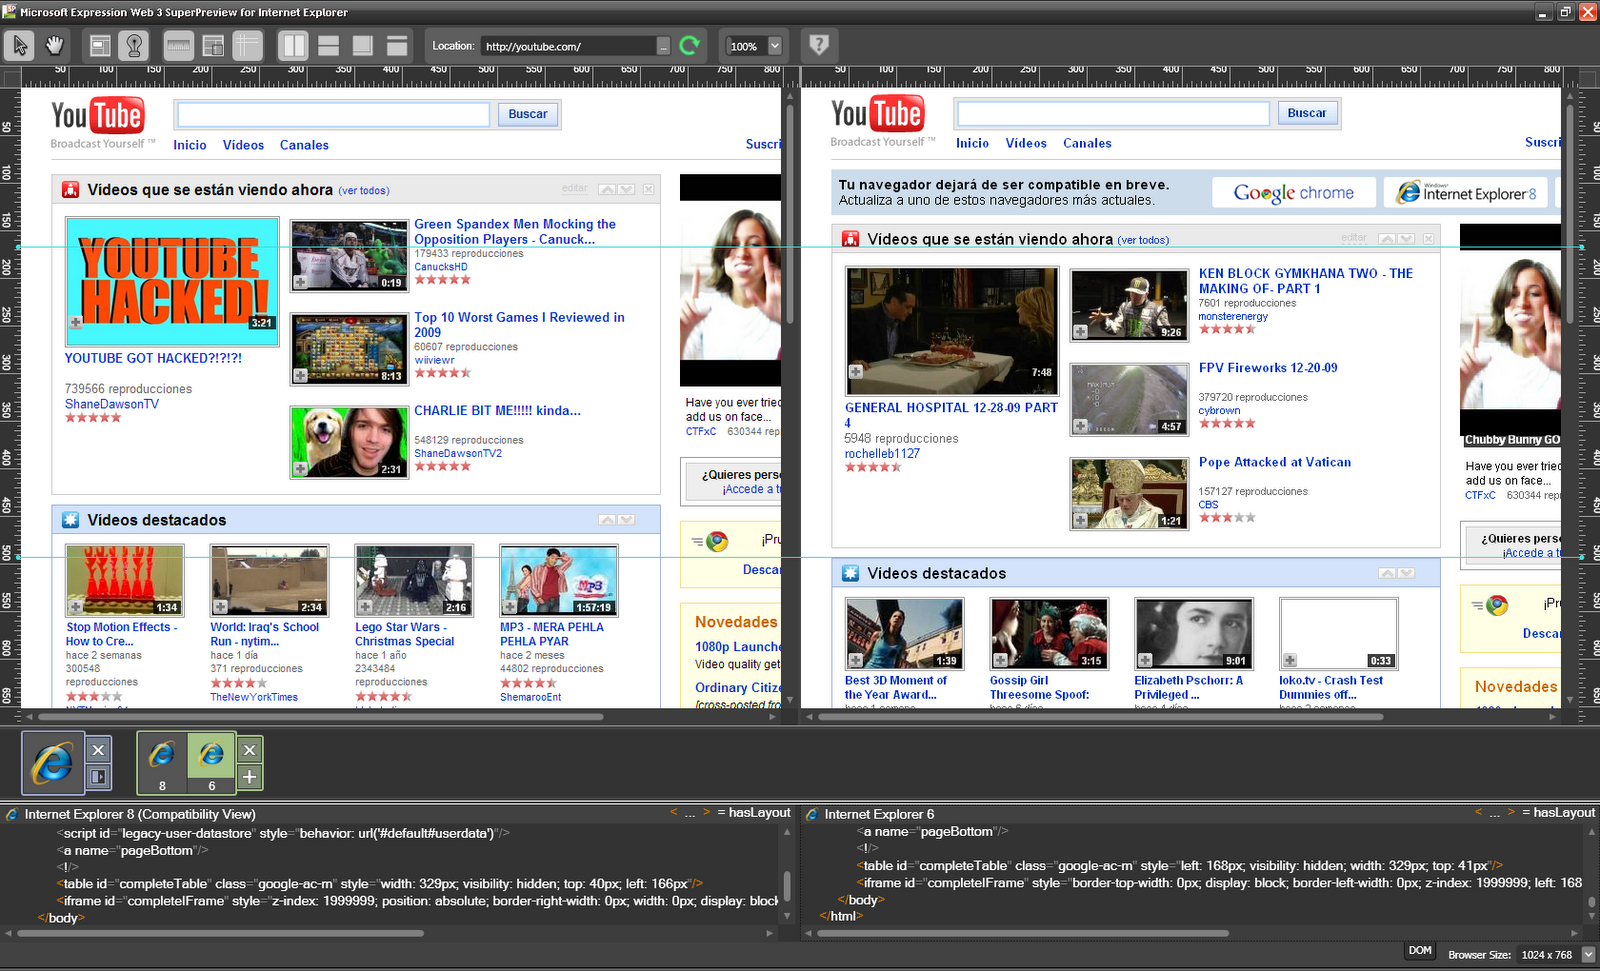The image size is (1600, 971).
Task: Refresh the page preview with green arrow
Action: (x=689, y=45)
